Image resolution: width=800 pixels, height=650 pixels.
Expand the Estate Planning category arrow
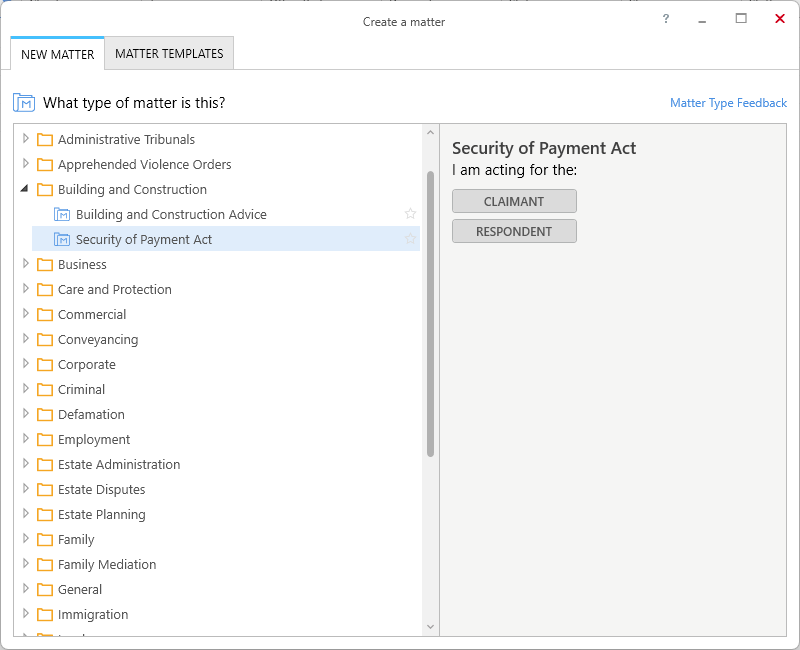click(x=26, y=513)
